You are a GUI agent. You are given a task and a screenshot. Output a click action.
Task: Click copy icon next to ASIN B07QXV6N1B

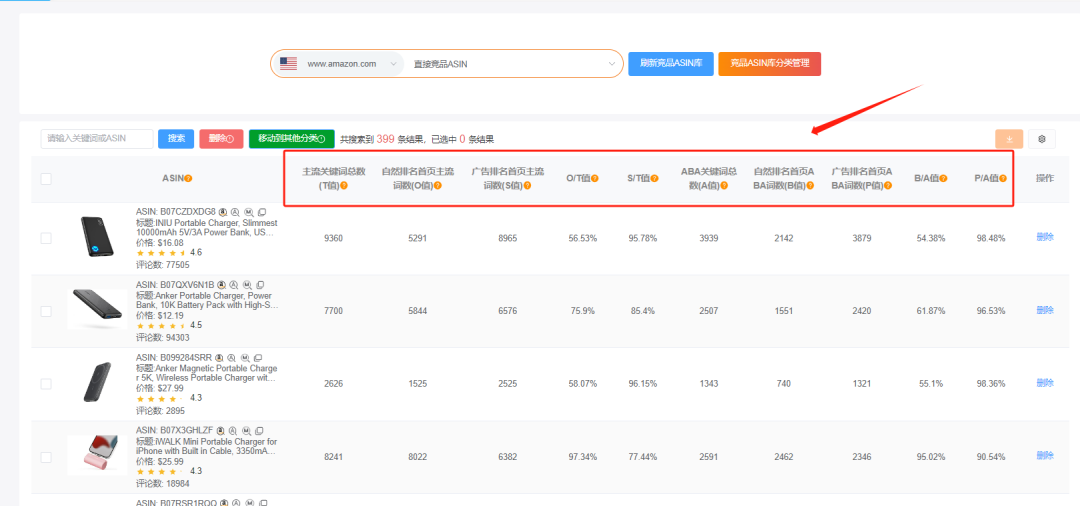tap(260, 284)
